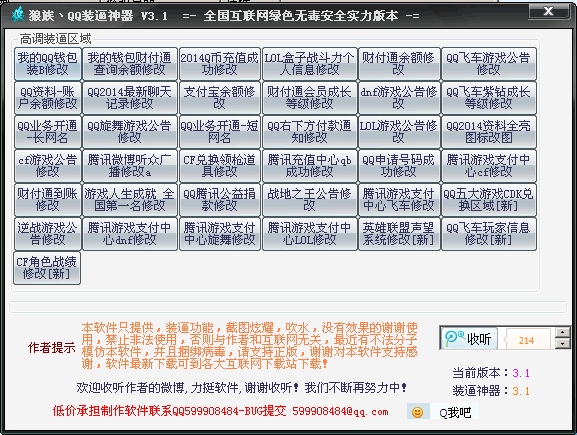Viewport: 577px width, 435px height.
Task: Click the 作者提示 label
Action: 52,348
